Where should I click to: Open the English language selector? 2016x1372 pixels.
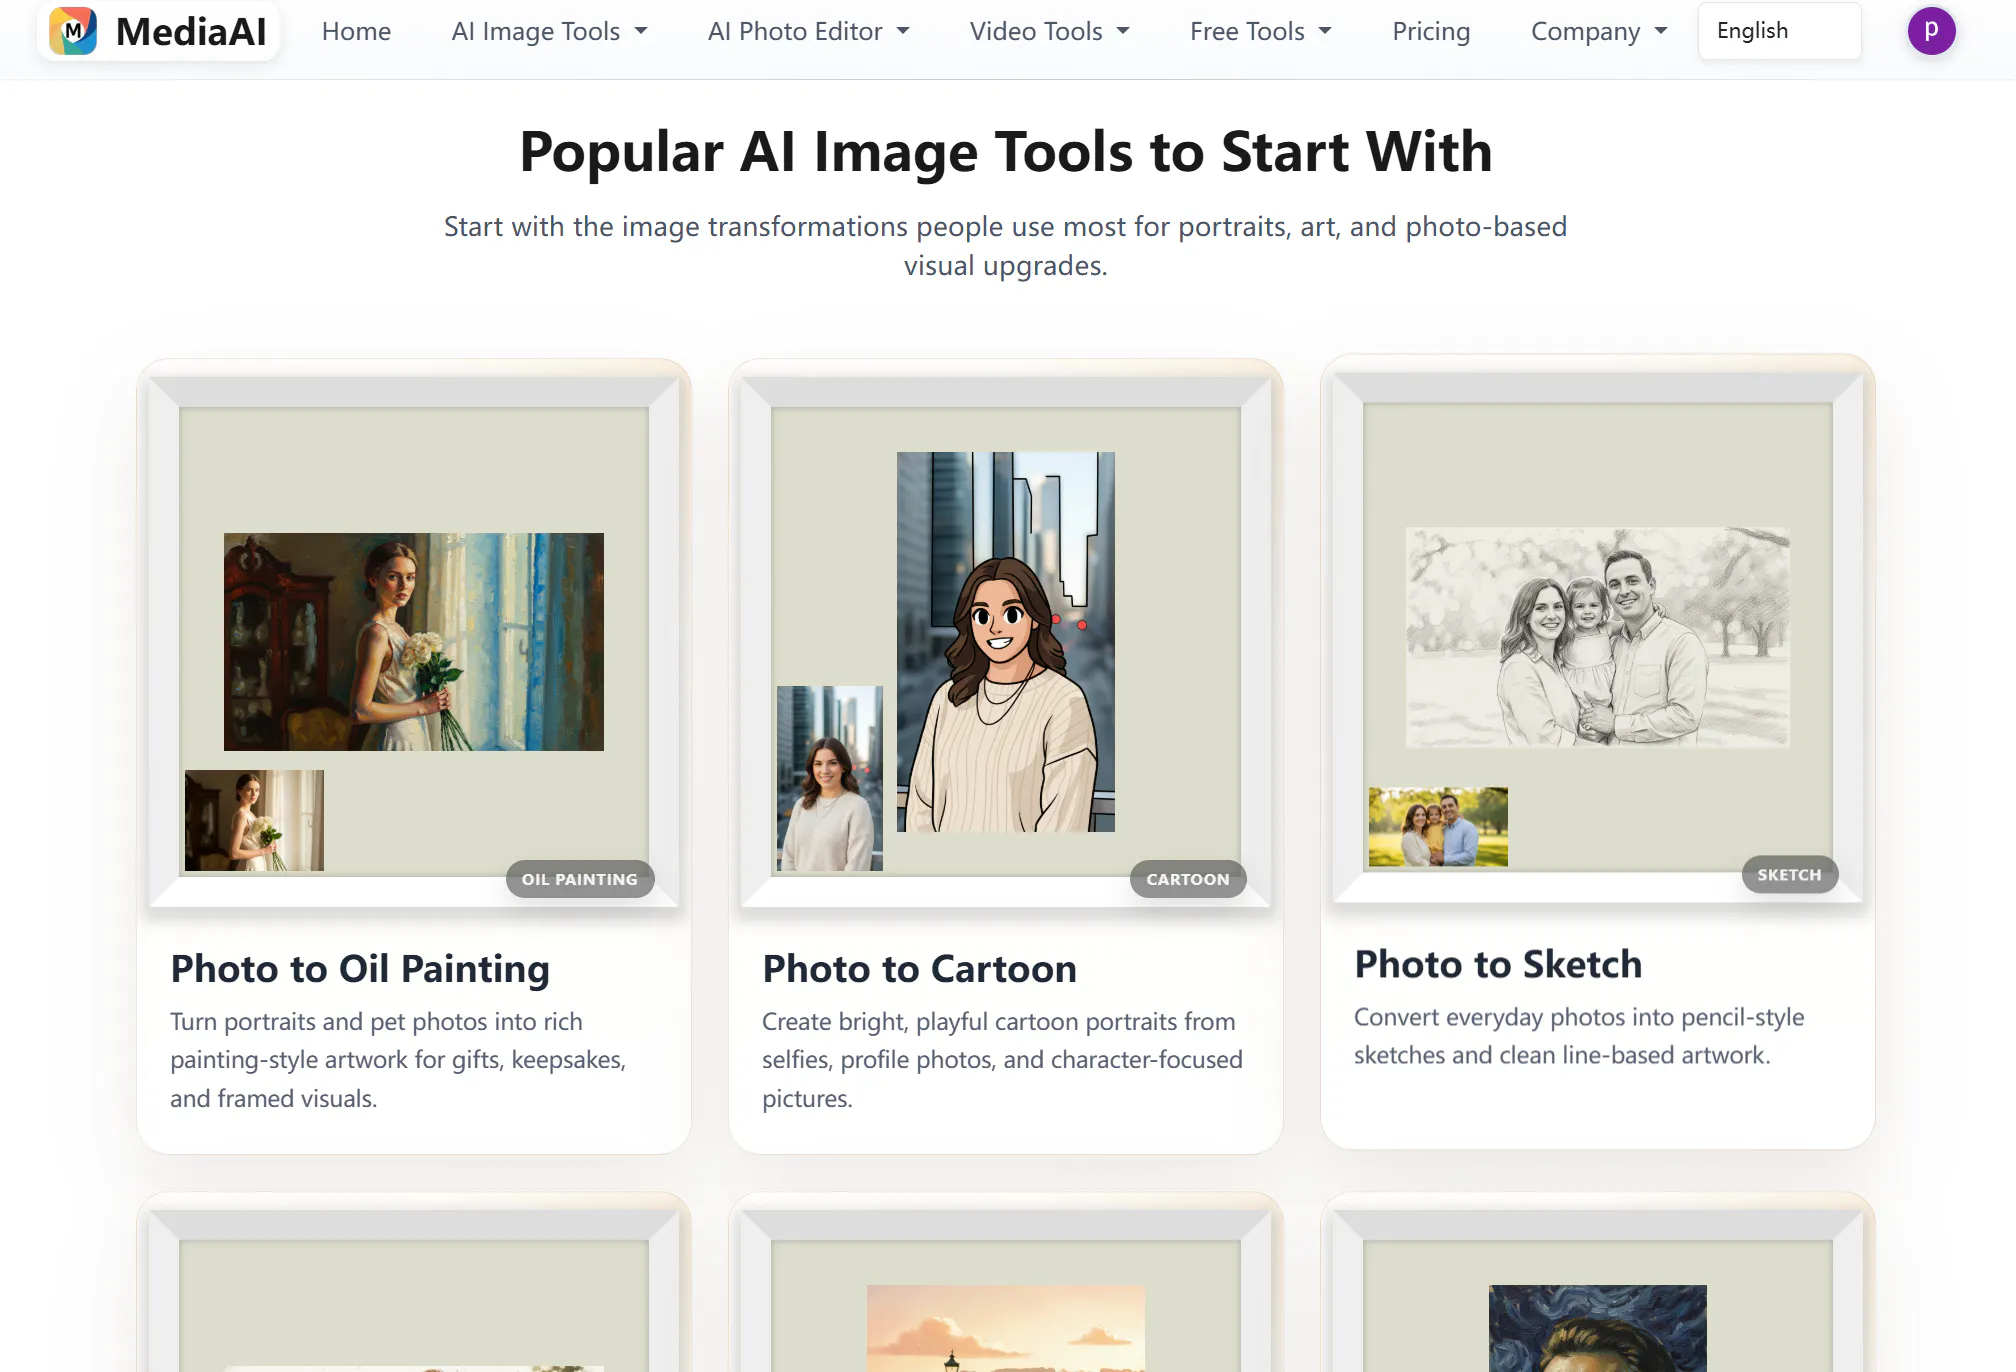(1779, 31)
